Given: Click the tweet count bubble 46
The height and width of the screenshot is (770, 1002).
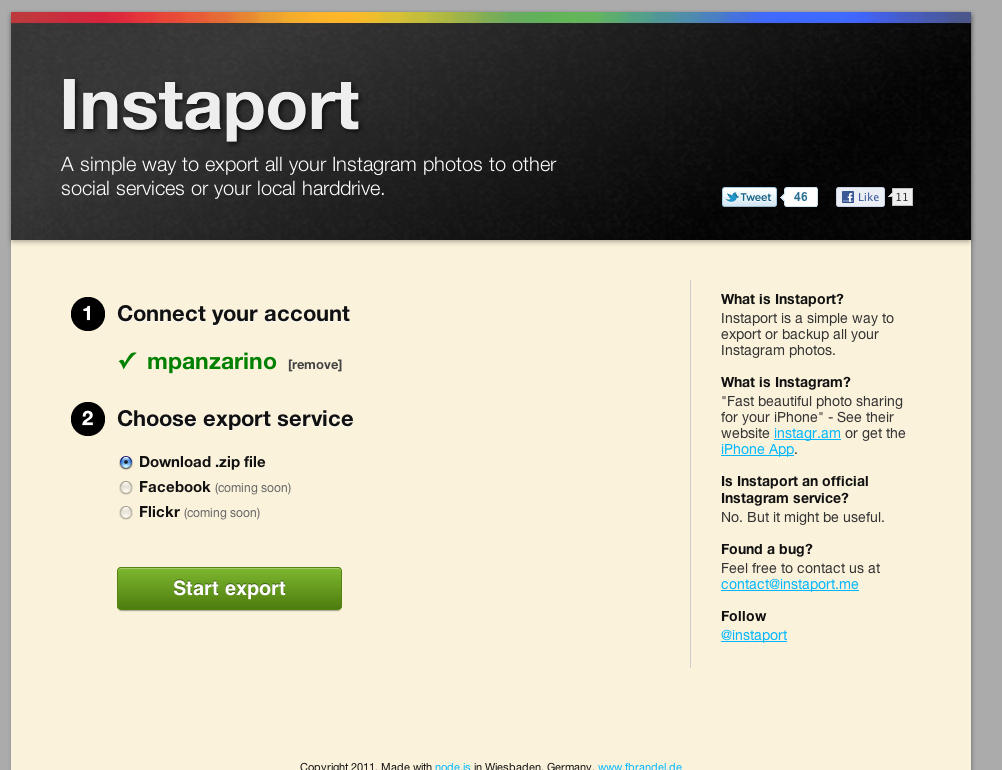Looking at the screenshot, I should (x=800, y=197).
